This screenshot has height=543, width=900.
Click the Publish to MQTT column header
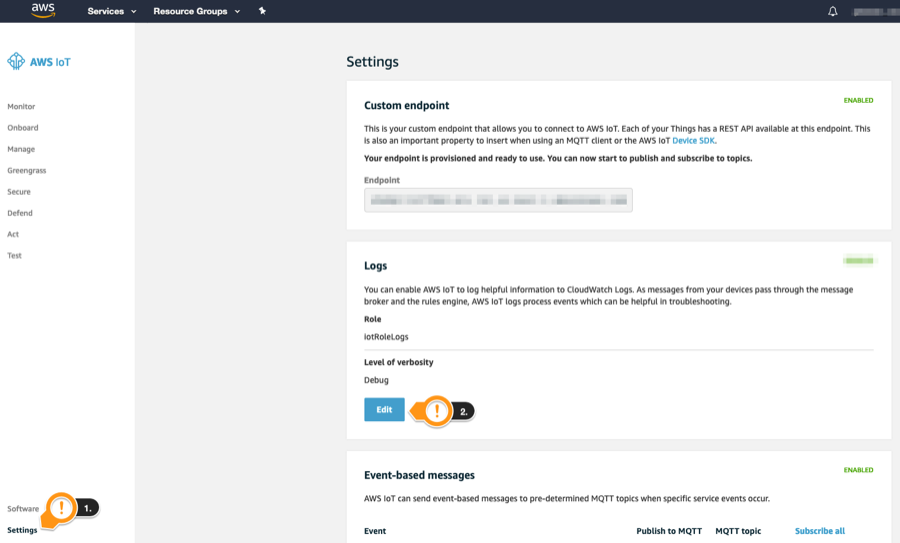(x=669, y=531)
